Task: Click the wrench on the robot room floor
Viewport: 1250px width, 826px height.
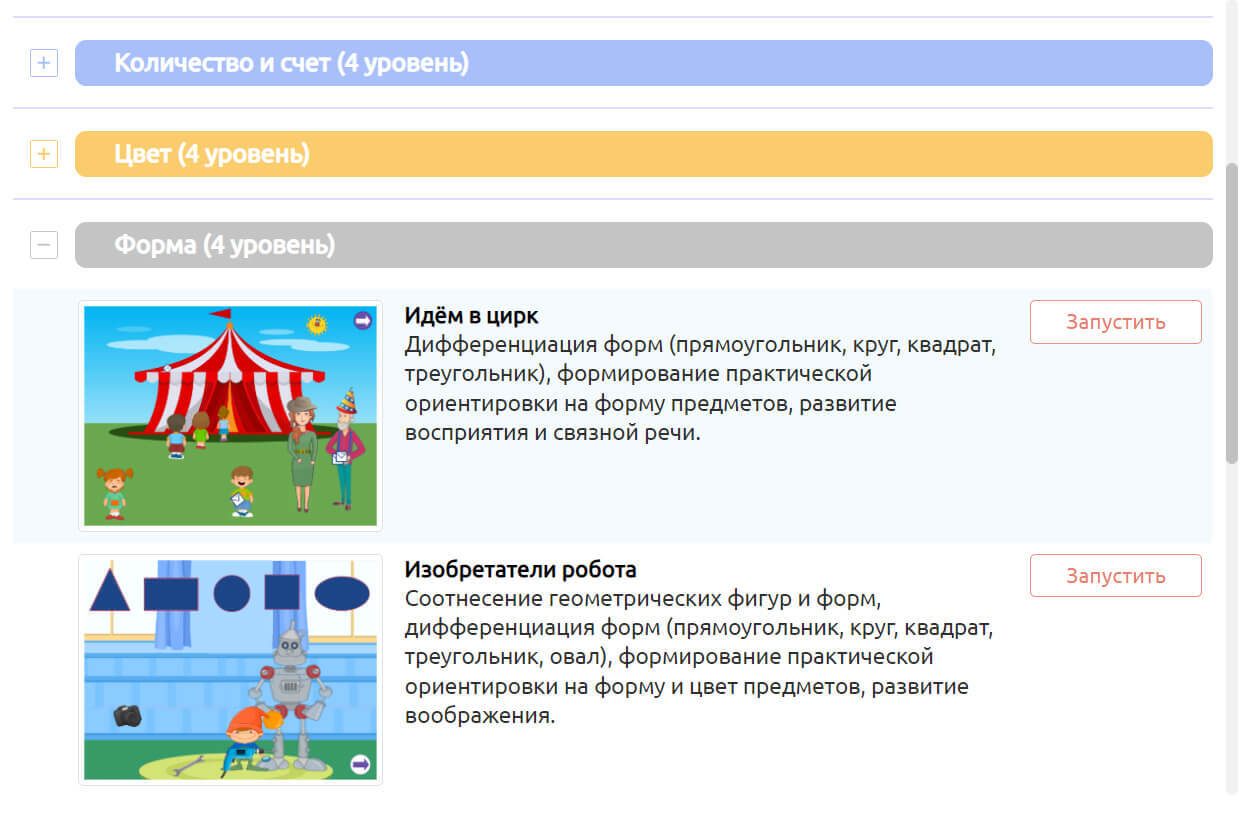Action: 188,767
